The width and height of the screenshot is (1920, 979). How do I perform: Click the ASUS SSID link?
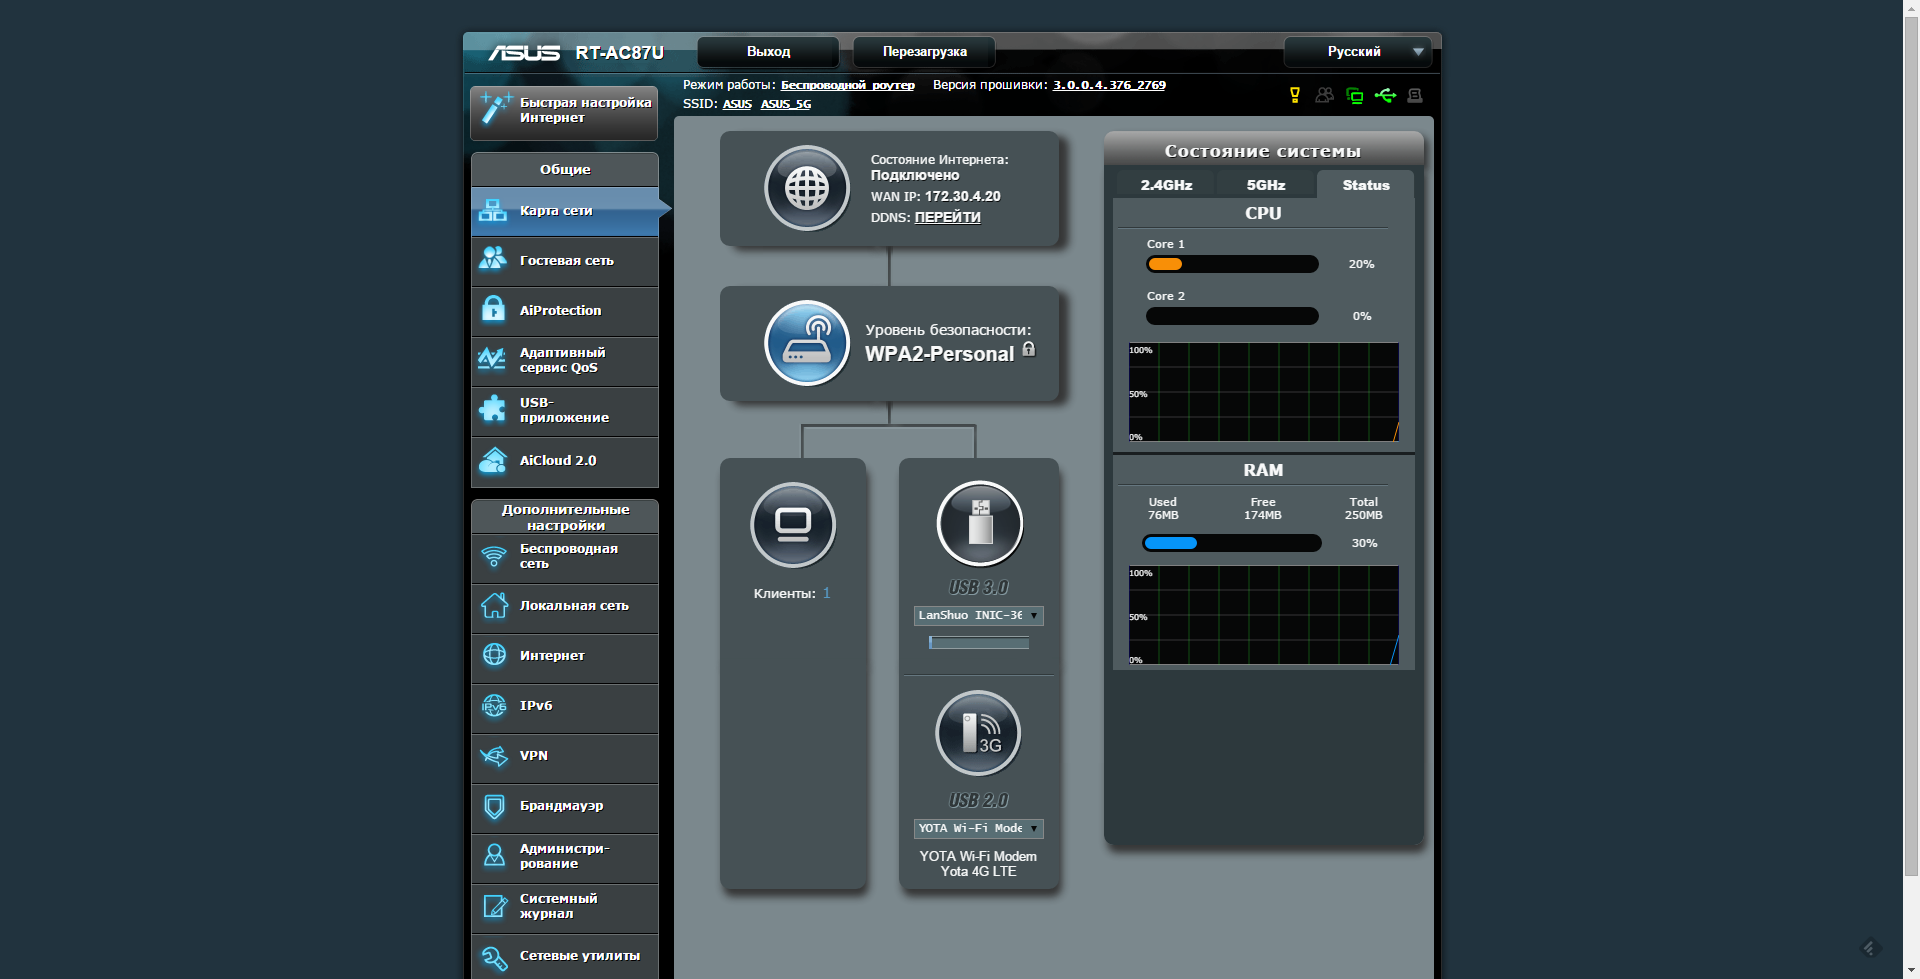click(x=737, y=104)
